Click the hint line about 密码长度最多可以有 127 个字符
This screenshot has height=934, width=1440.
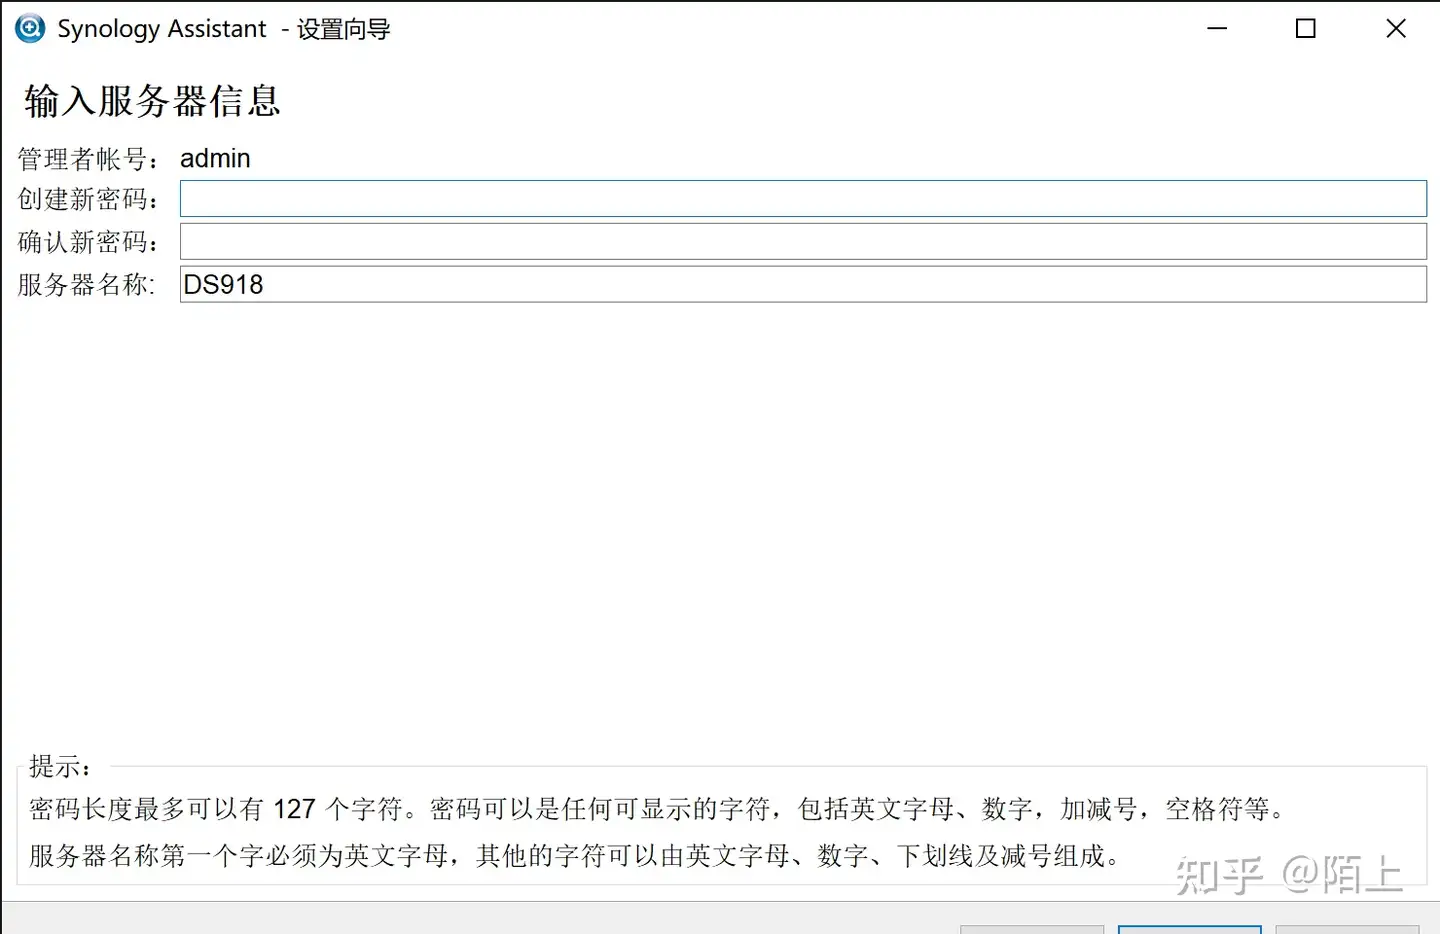(657, 808)
